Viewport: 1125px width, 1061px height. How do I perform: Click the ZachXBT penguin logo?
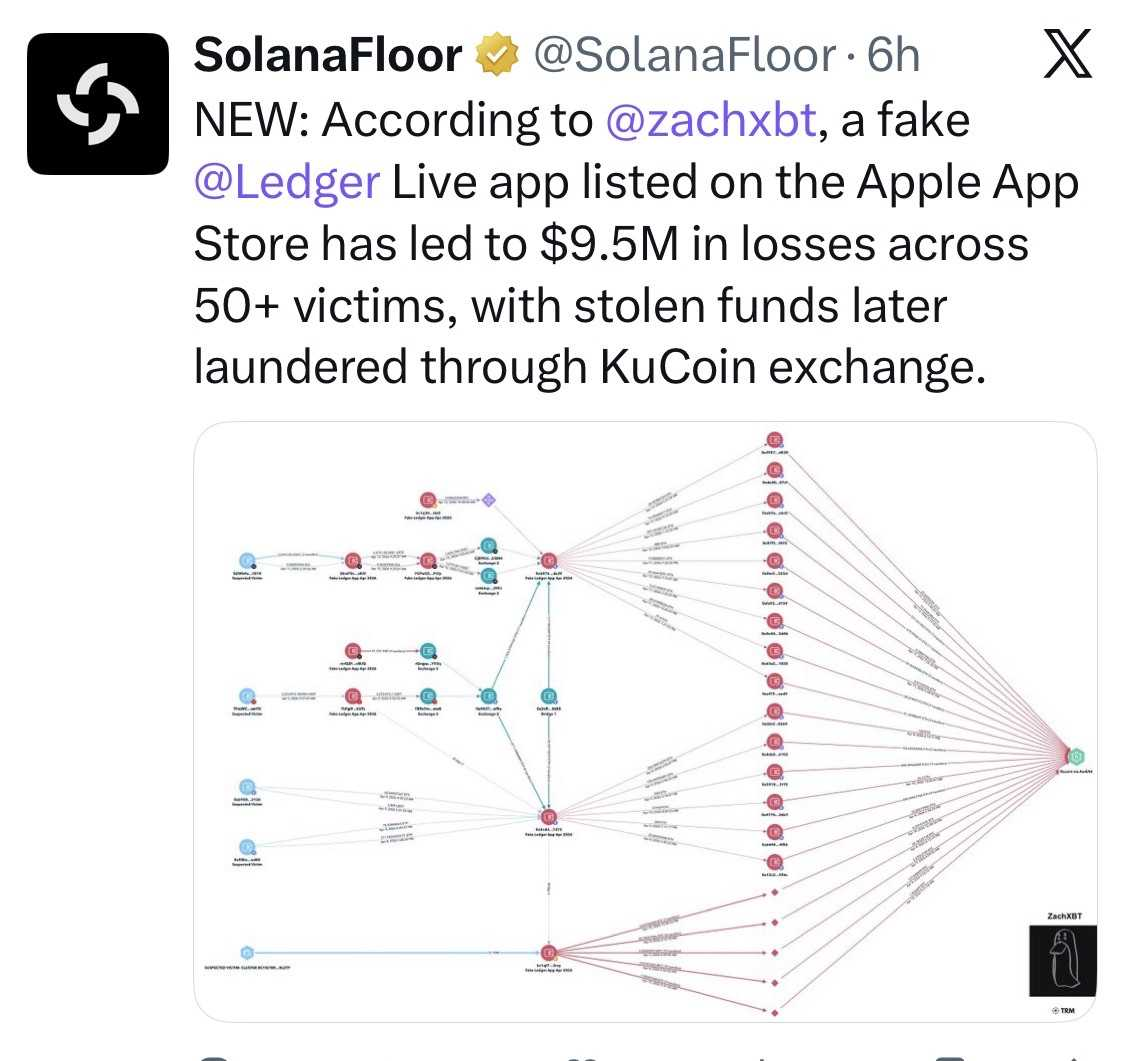[x=1063, y=960]
